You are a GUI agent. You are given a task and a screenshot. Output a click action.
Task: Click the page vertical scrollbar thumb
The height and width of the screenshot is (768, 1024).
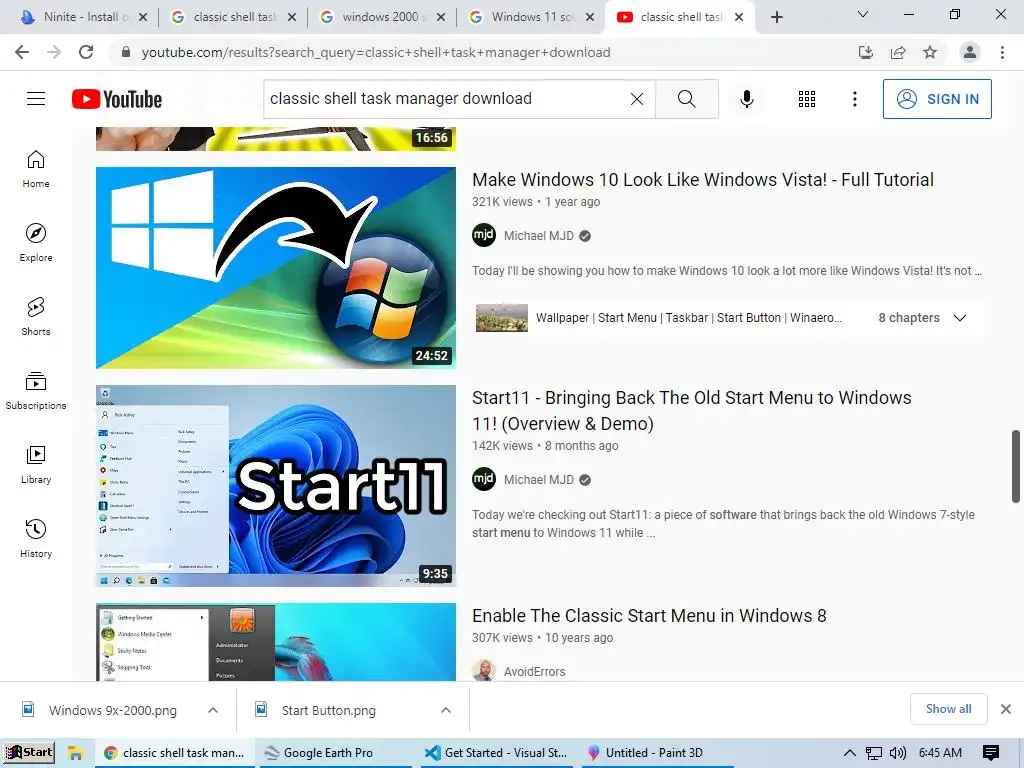pyautogui.click(x=1016, y=466)
